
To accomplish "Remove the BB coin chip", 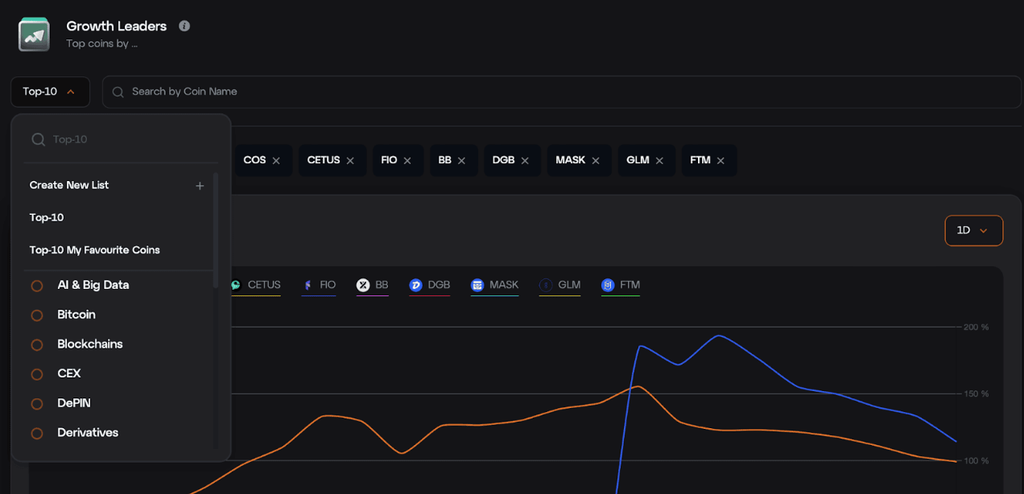I will tap(462, 161).
